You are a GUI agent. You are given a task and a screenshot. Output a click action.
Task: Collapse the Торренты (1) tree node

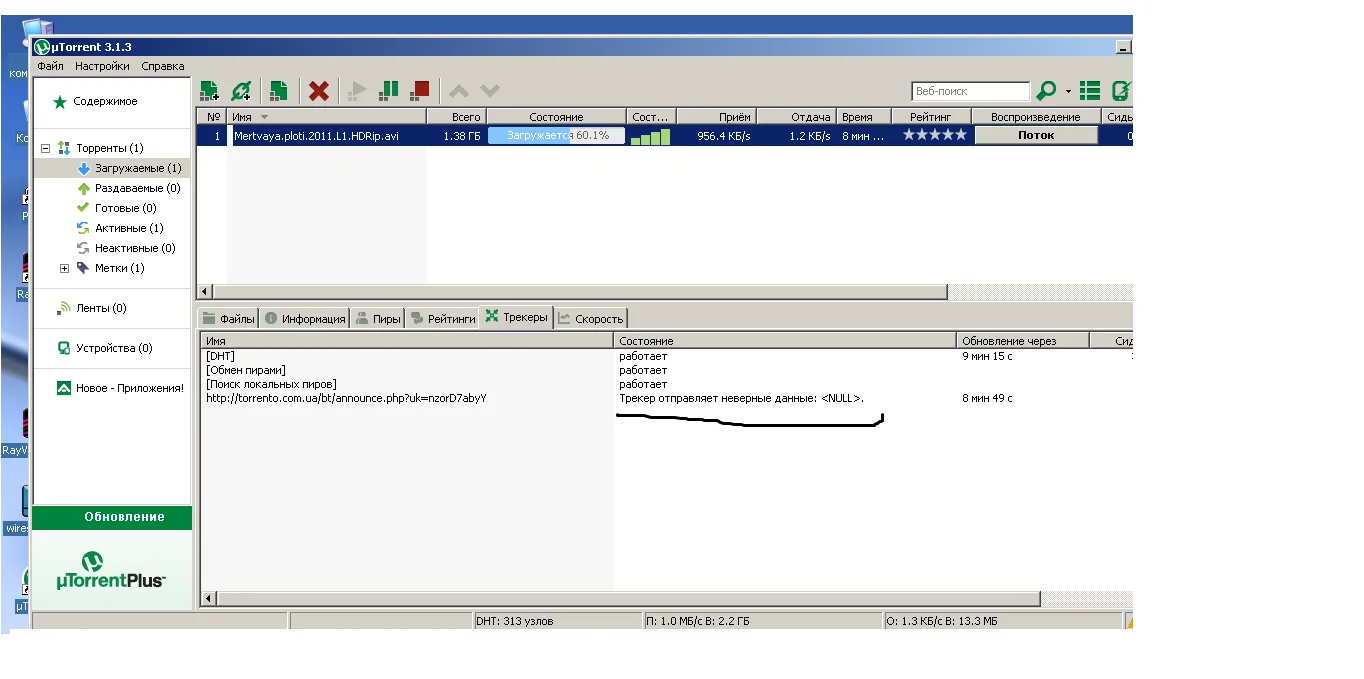[45, 148]
